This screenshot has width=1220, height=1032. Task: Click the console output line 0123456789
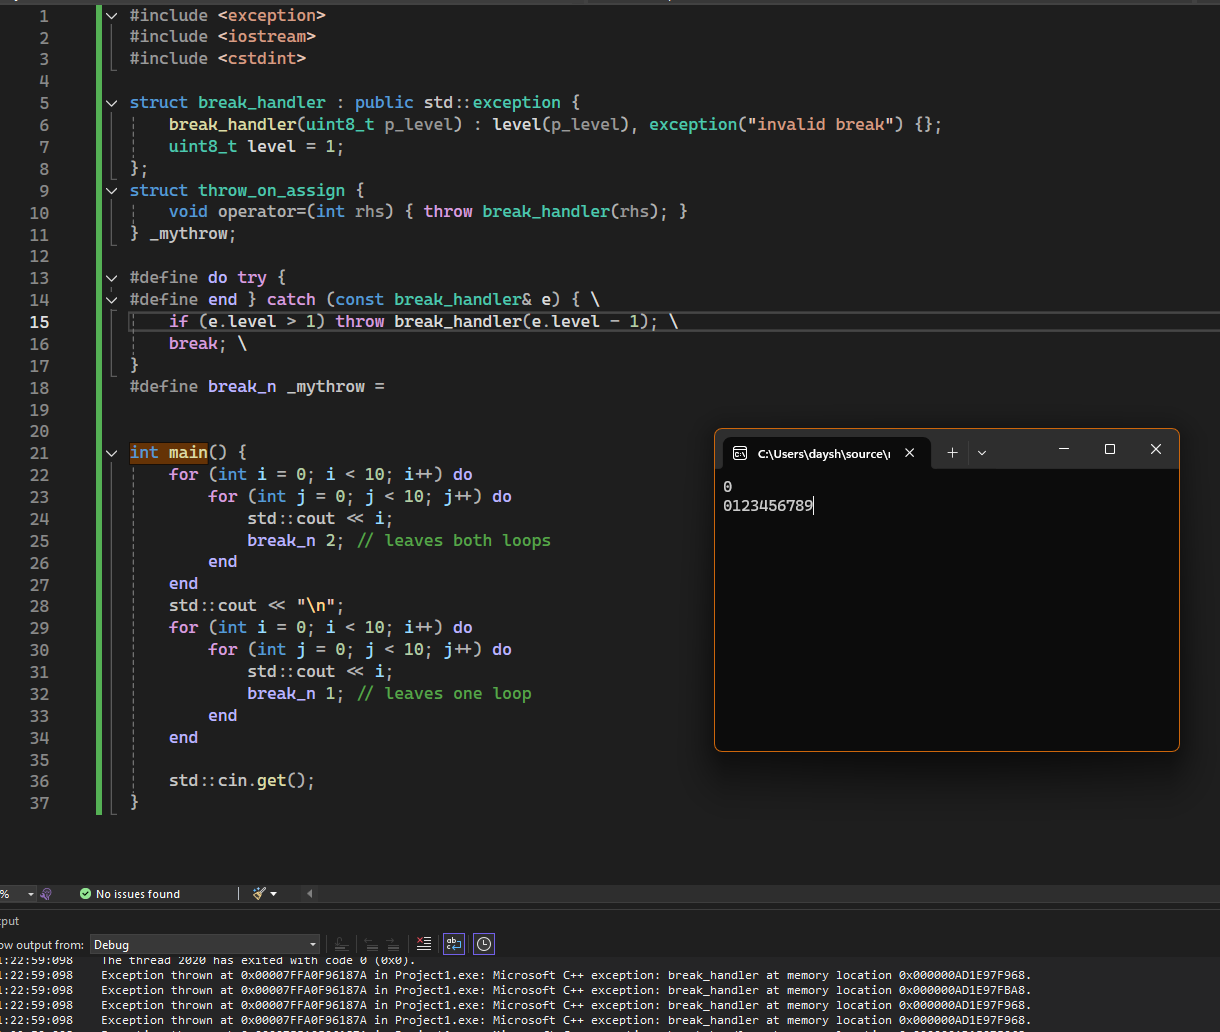(x=768, y=506)
